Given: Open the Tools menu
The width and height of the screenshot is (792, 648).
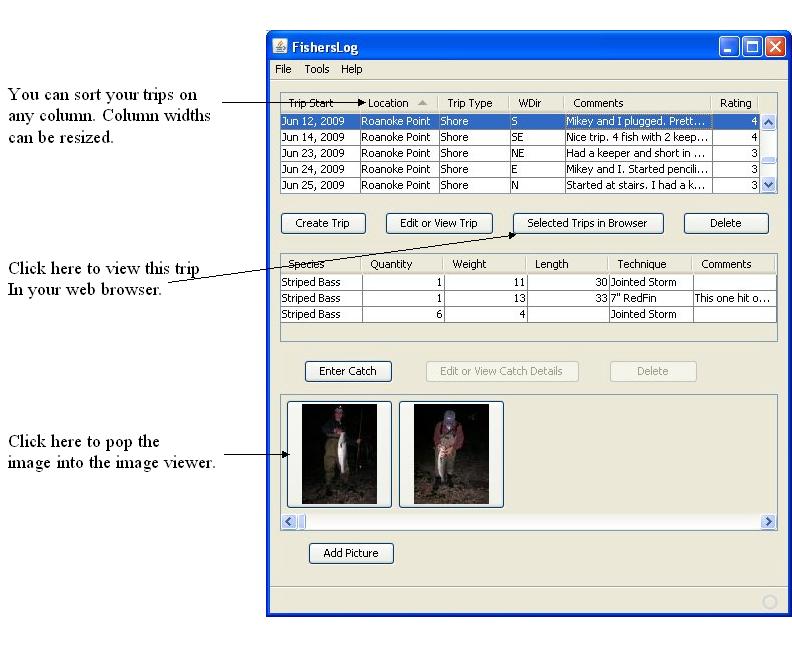Looking at the screenshot, I should point(317,69).
